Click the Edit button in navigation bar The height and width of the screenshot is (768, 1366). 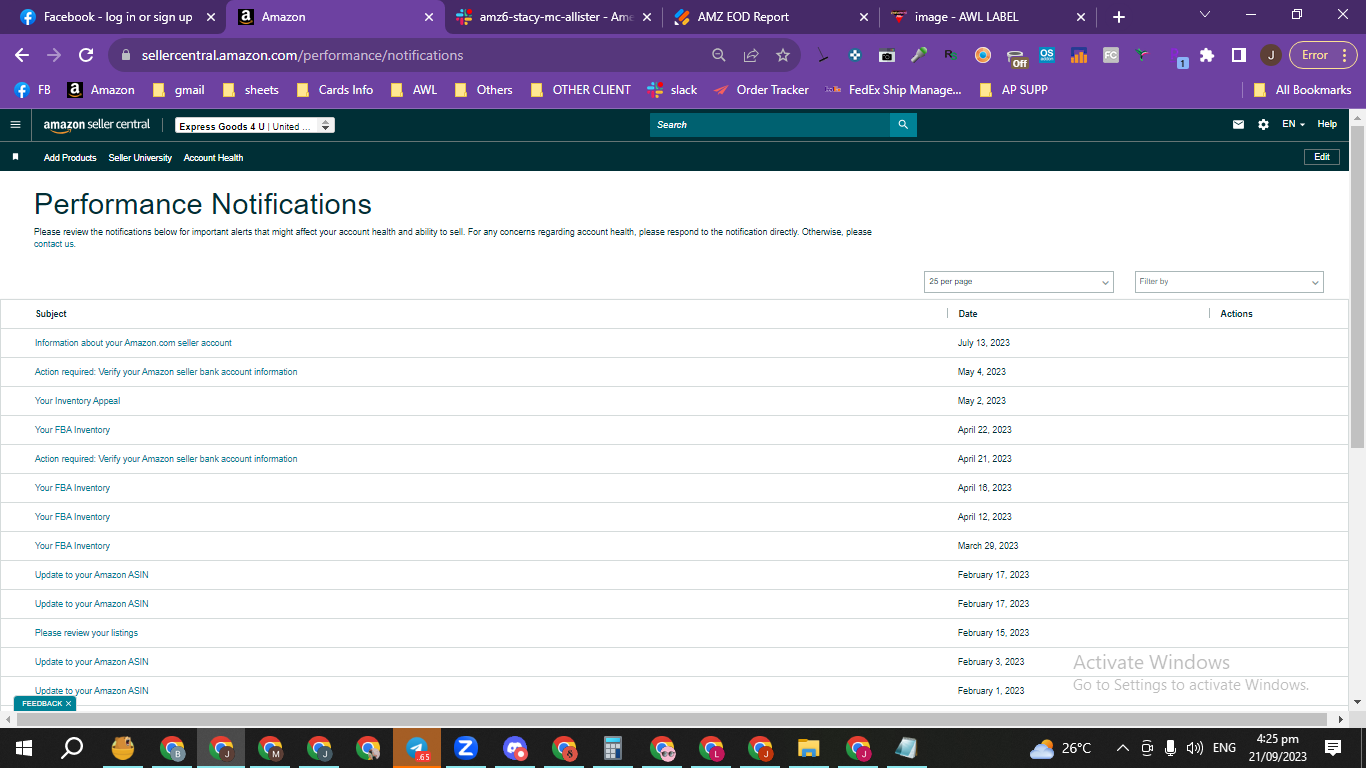point(1321,157)
